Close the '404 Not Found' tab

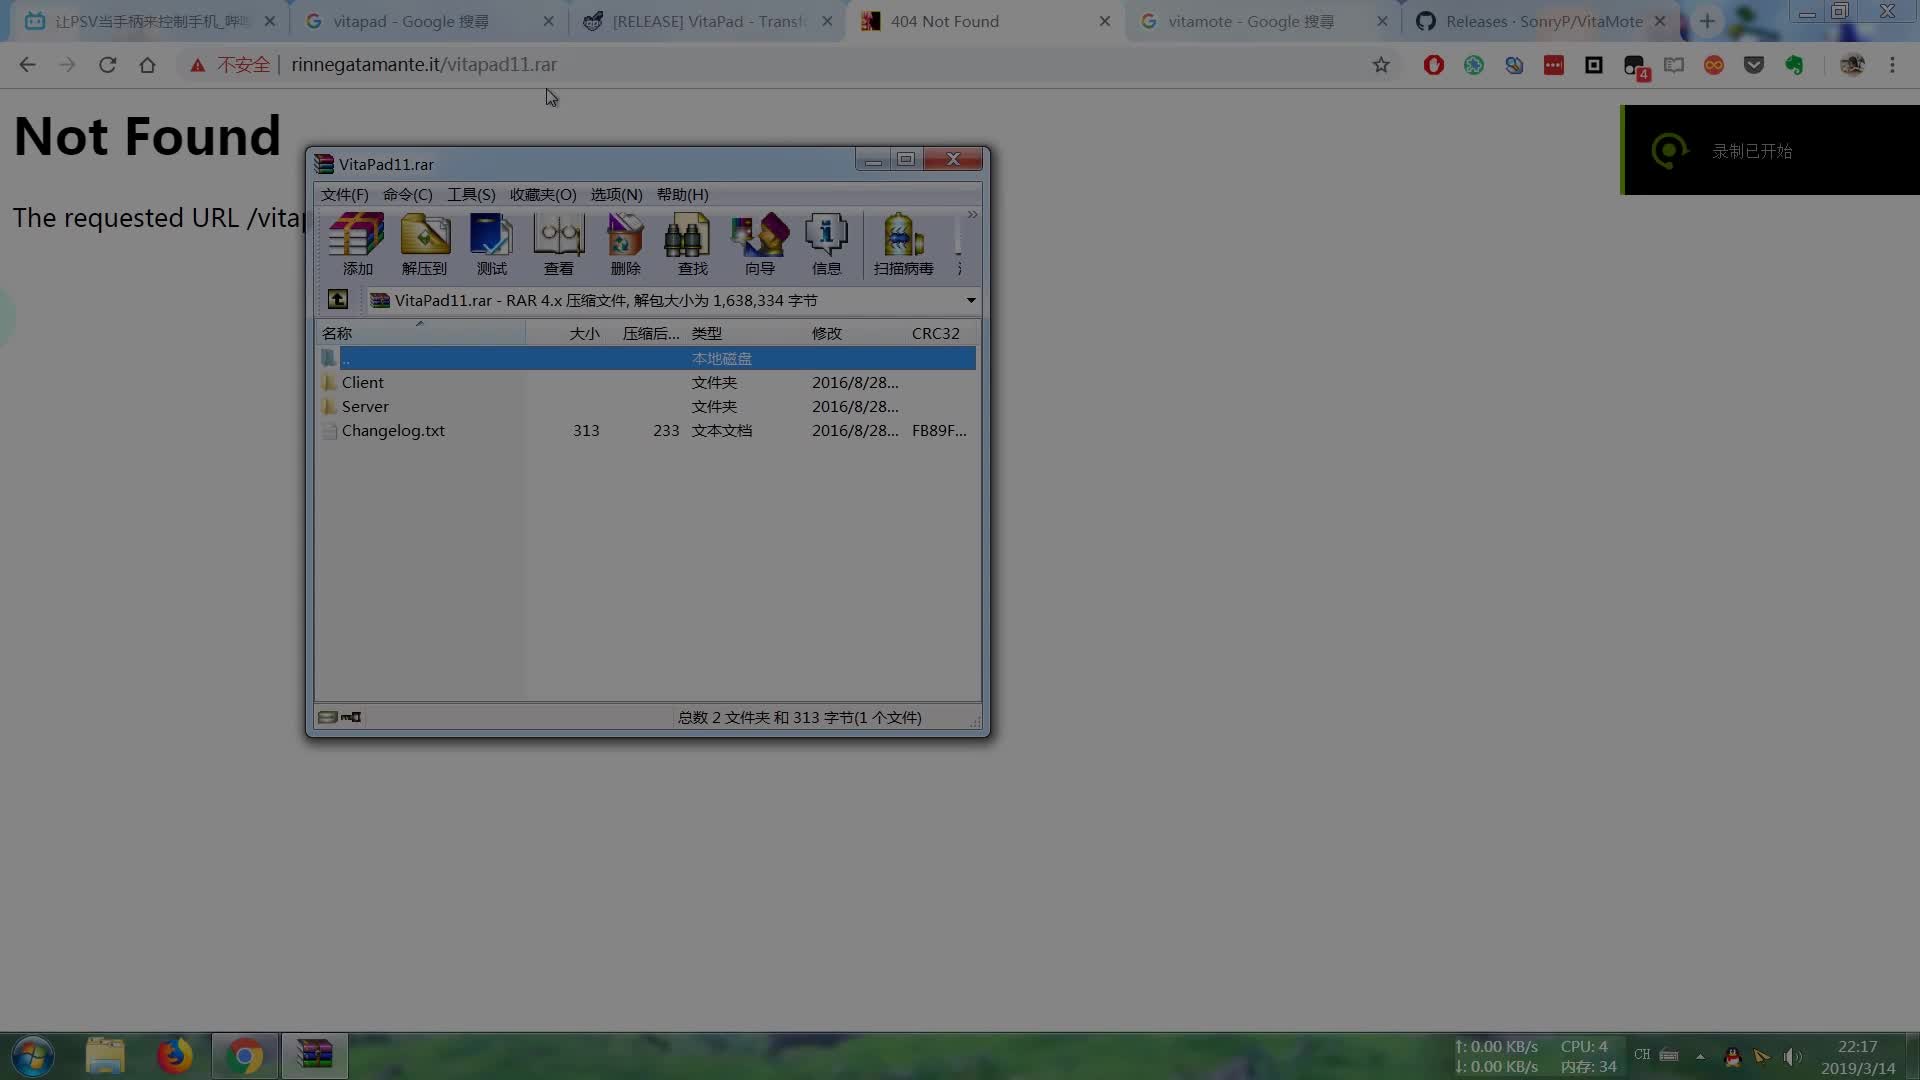point(1104,21)
